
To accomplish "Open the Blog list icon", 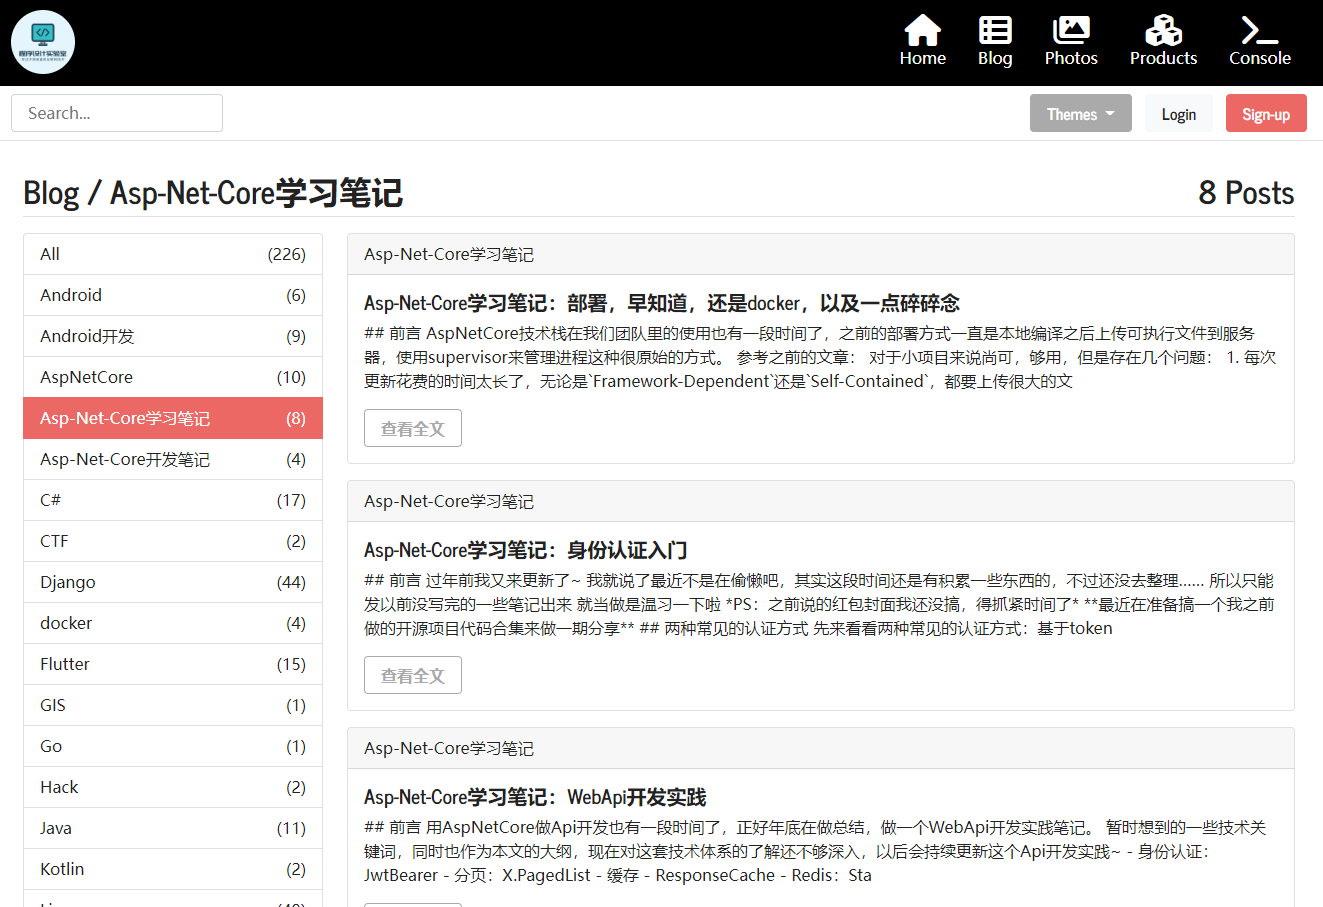I will pyautogui.click(x=995, y=42).
